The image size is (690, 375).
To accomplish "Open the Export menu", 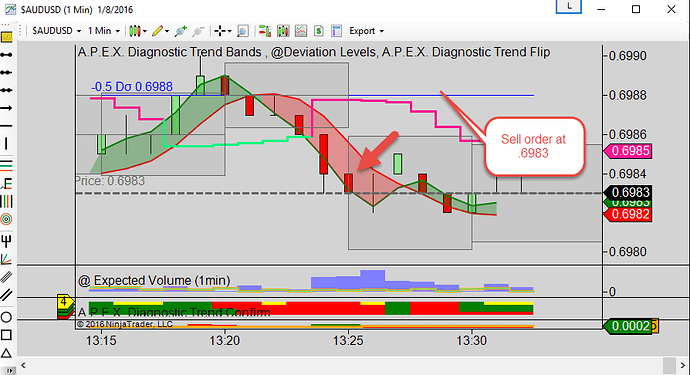I will coord(367,31).
